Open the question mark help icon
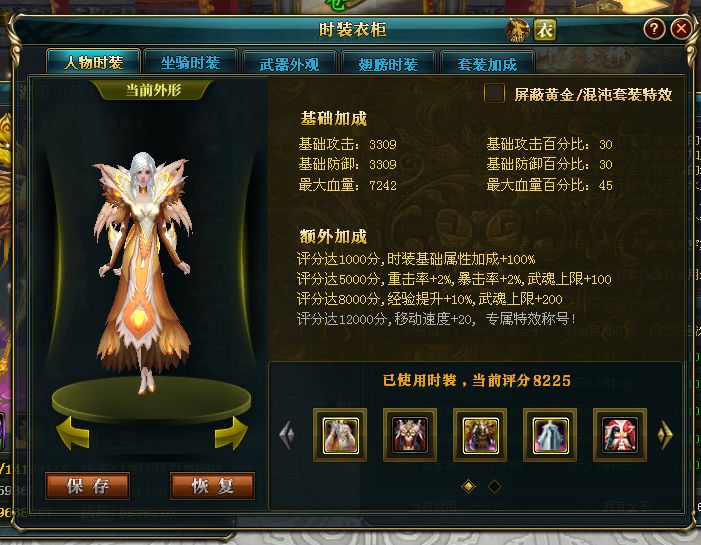Viewport: 701px width, 545px height. point(654,29)
